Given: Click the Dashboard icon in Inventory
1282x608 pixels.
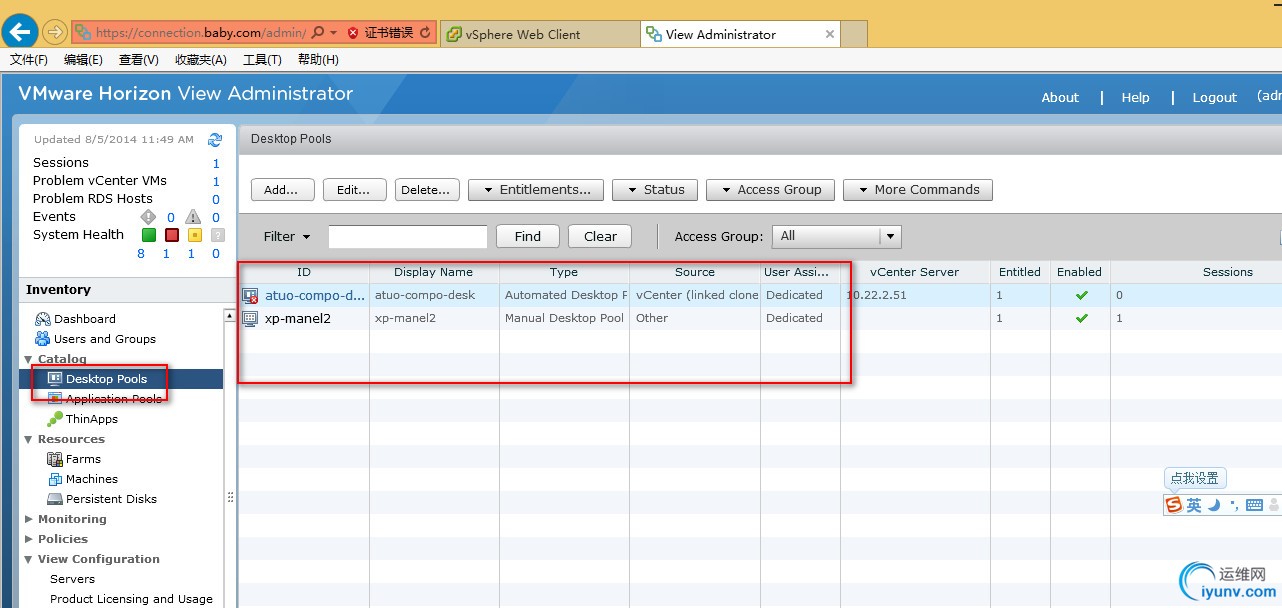Looking at the screenshot, I should click(42, 319).
